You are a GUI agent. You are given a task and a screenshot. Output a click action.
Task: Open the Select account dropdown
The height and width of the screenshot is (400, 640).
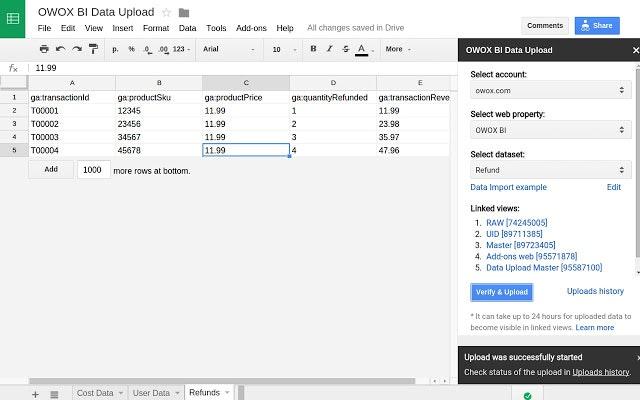pyautogui.click(x=550, y=90)
